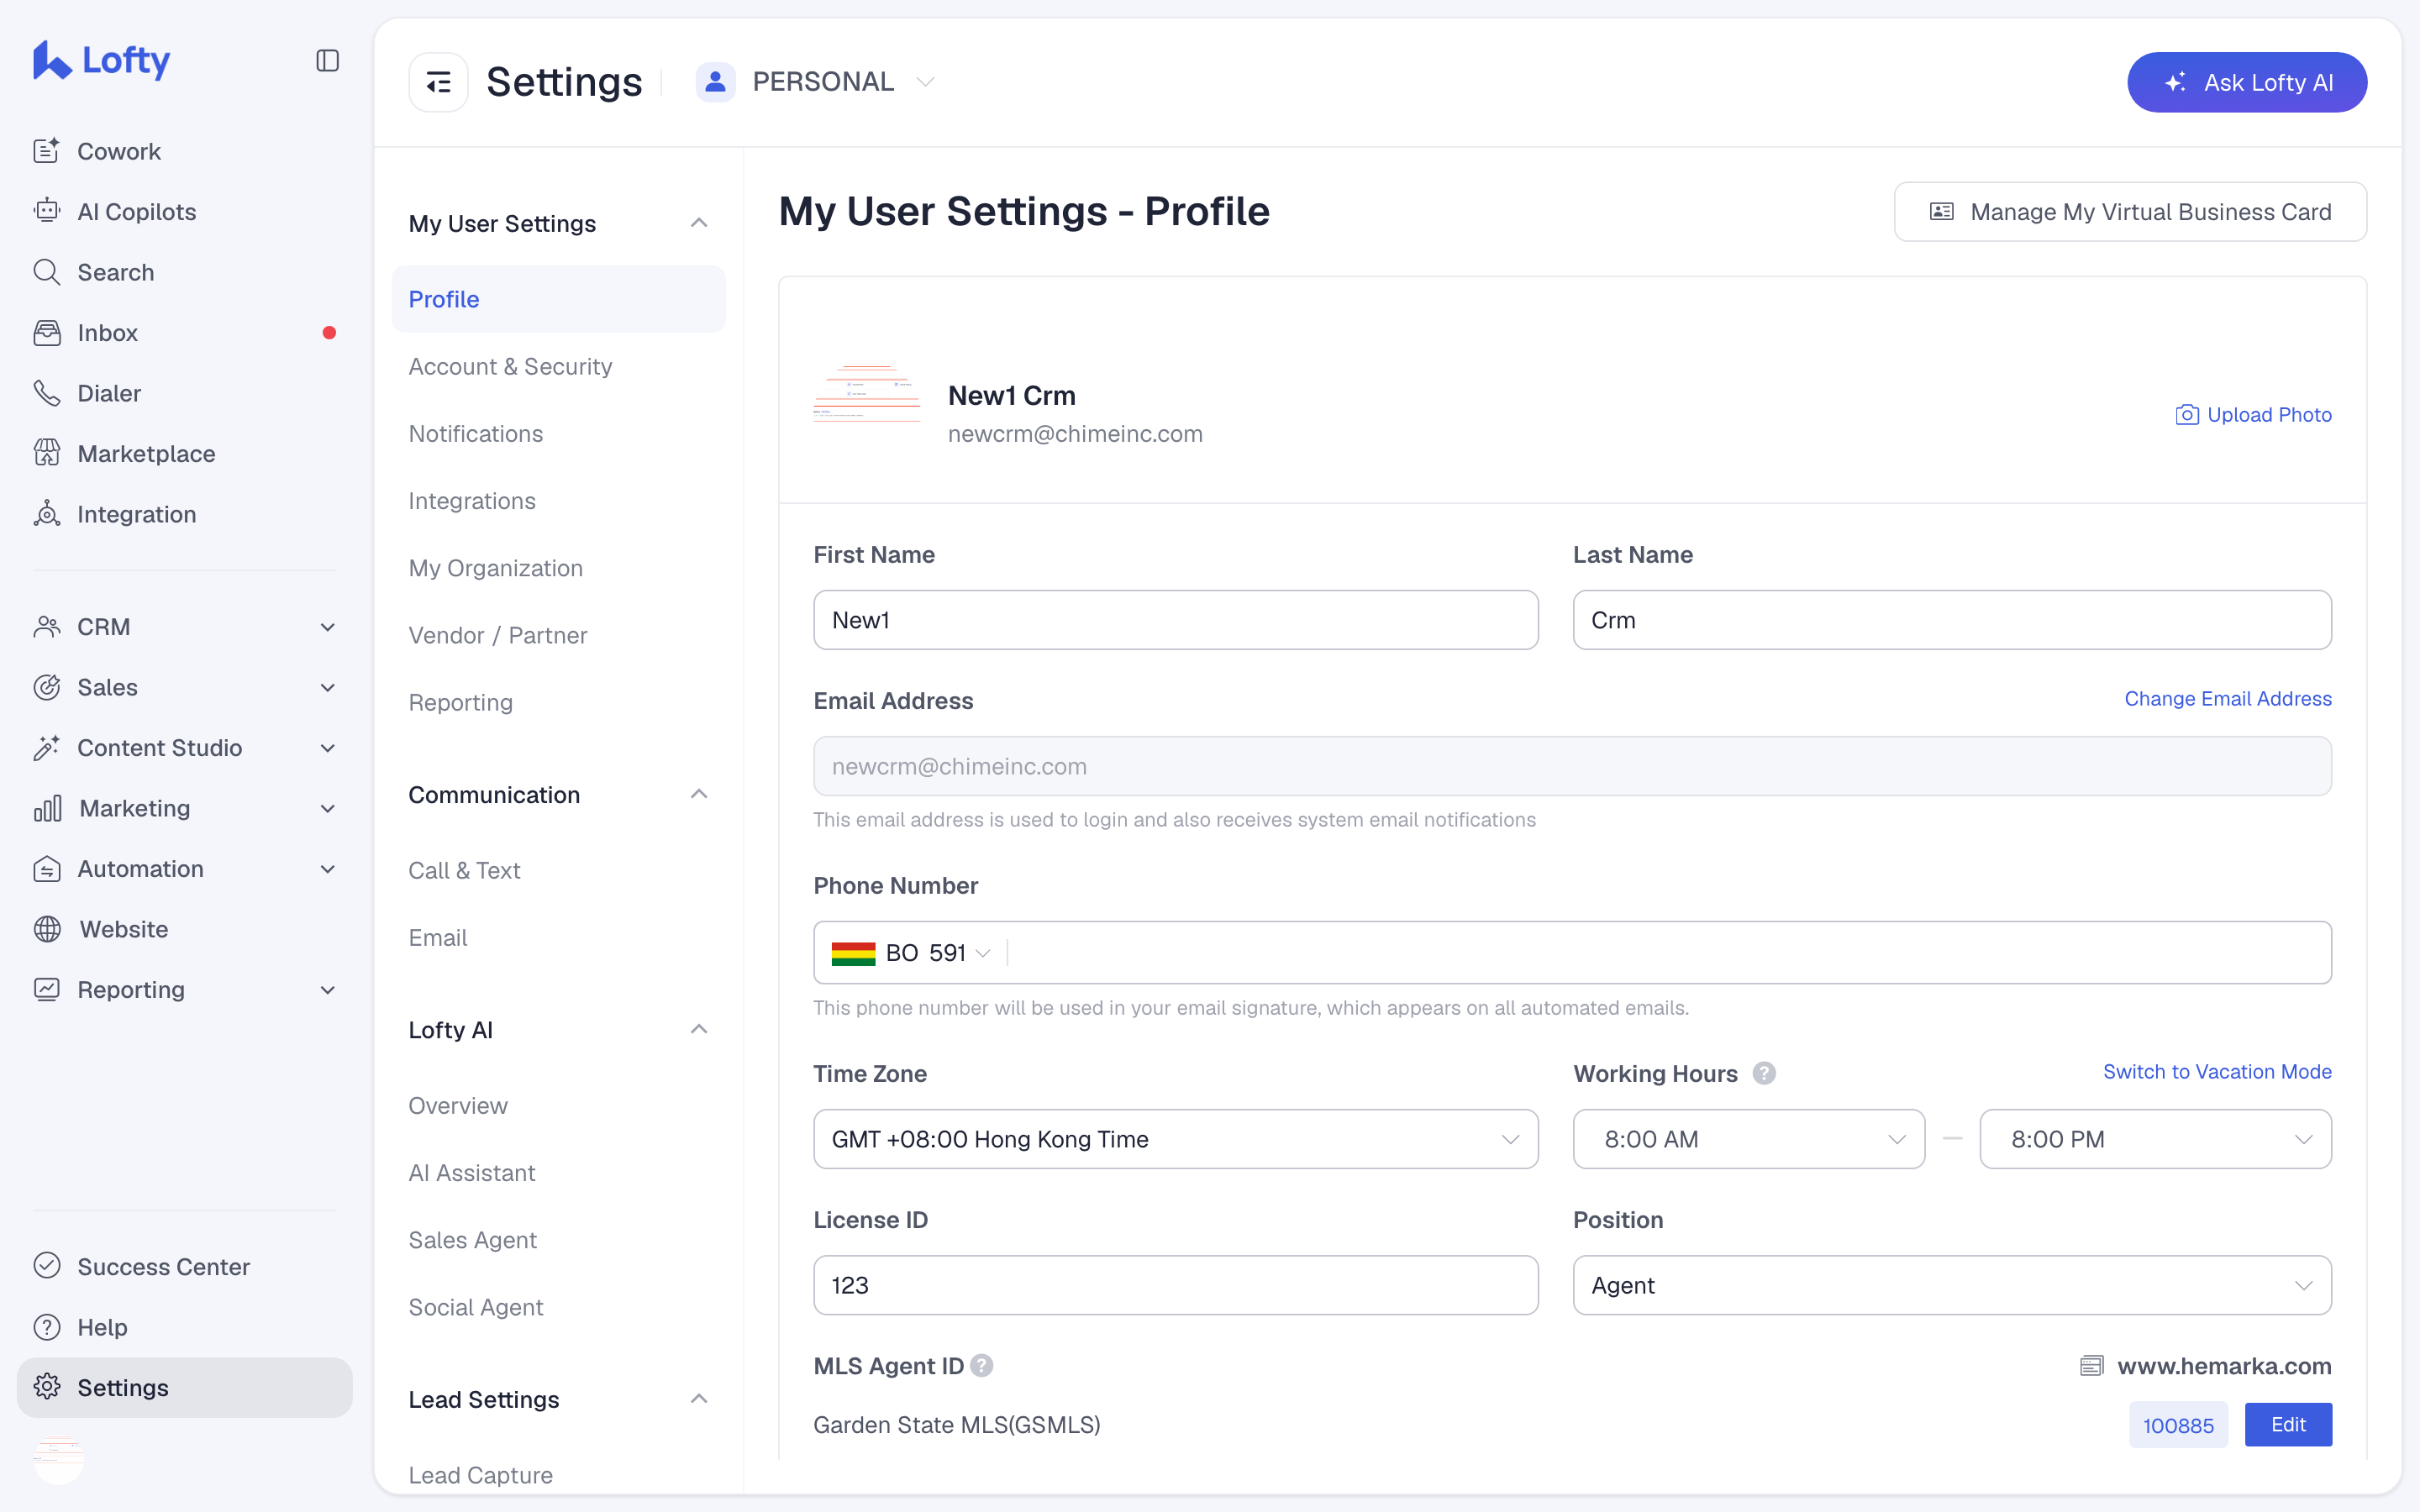Click the PERSONAL user avatar icon
The width and height of the screenshot is (2420, 1512).
(x=715, y=82)
